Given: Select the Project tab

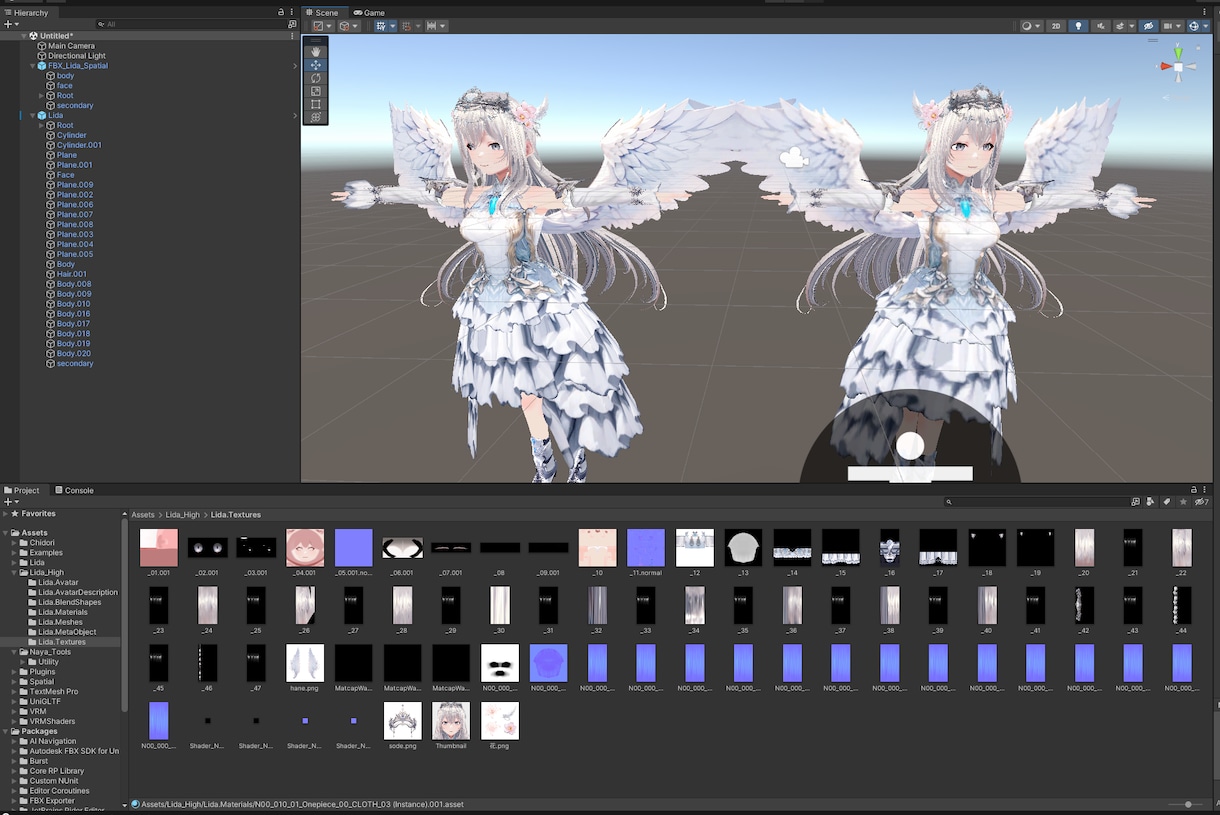Looking at the screenshot, I should pyautogui.click(x=22, y=490).
